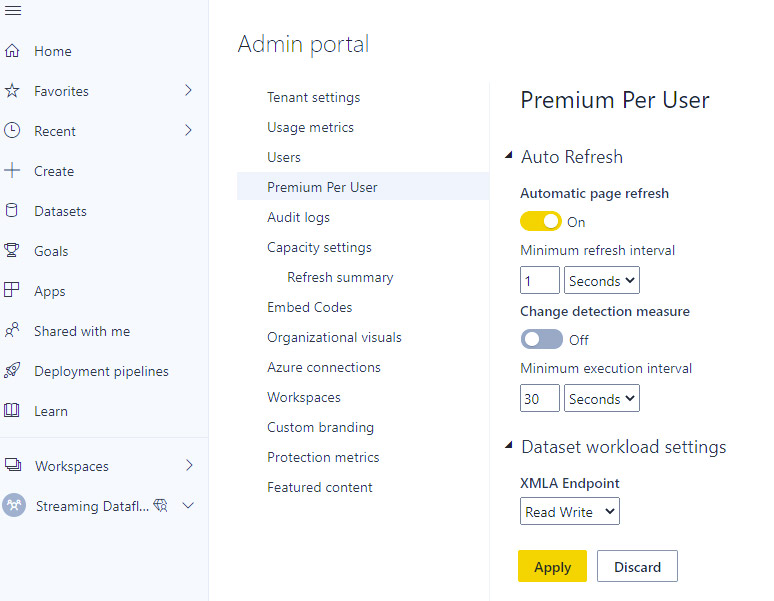Open Apps from the navigation pane
774x601 pixels.
point(49,291)
